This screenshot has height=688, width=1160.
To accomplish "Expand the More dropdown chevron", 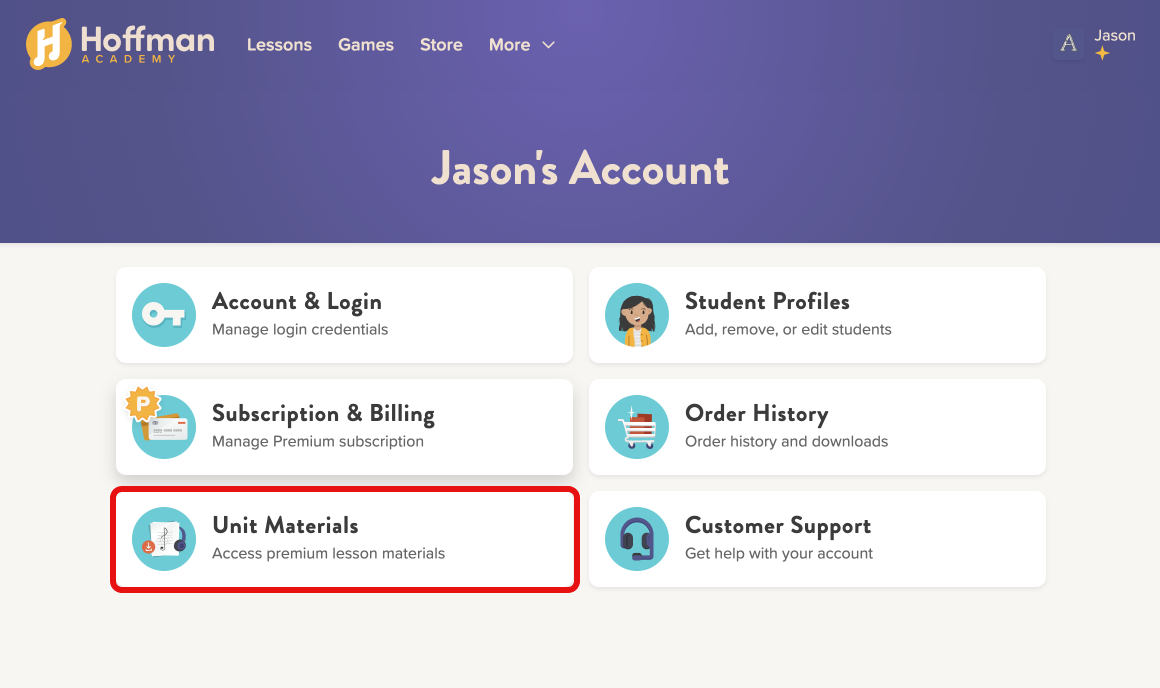I will 548,45.
